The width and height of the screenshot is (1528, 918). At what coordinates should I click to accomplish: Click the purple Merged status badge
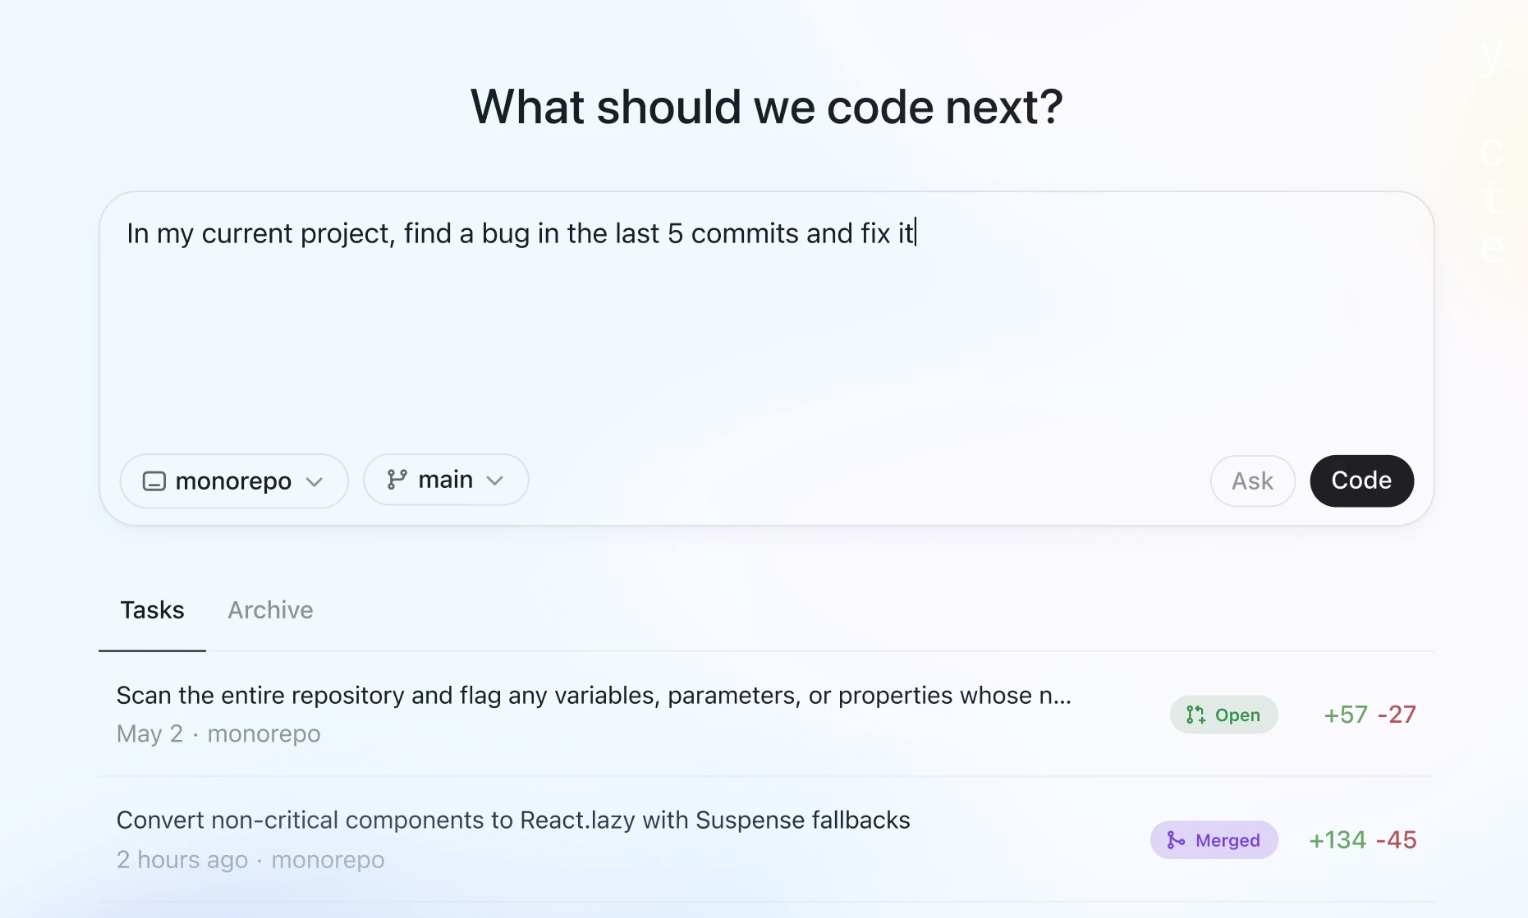pos(1214,840)
